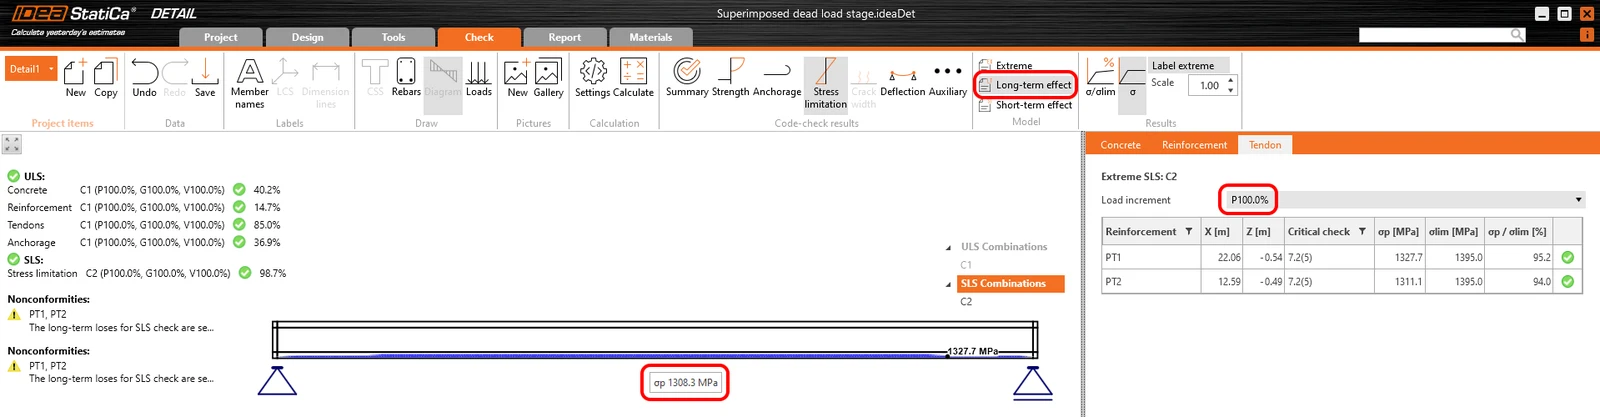Switch to the Reinforcement results tab
This screenshot has width=1600, height=417.
(1194, 145)
